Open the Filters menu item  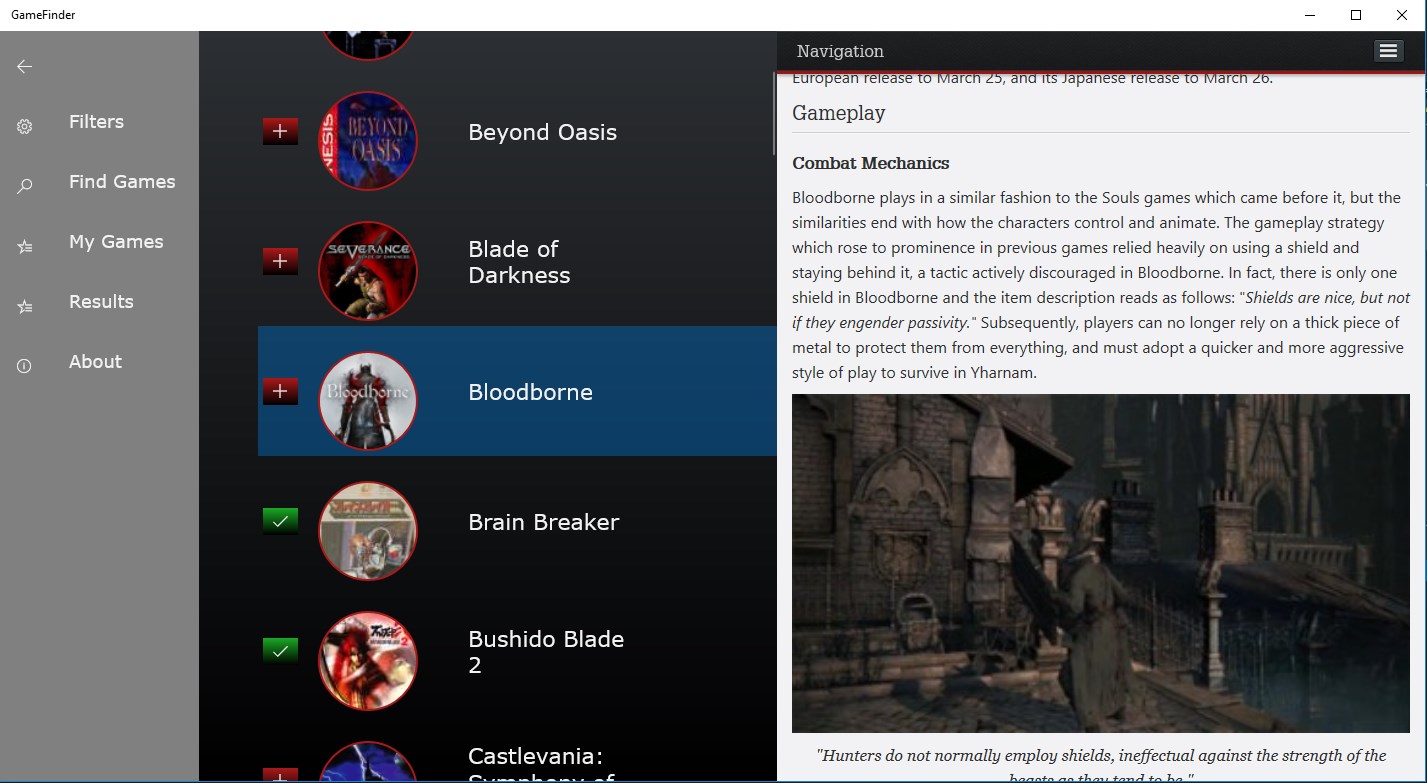[96, 122]
